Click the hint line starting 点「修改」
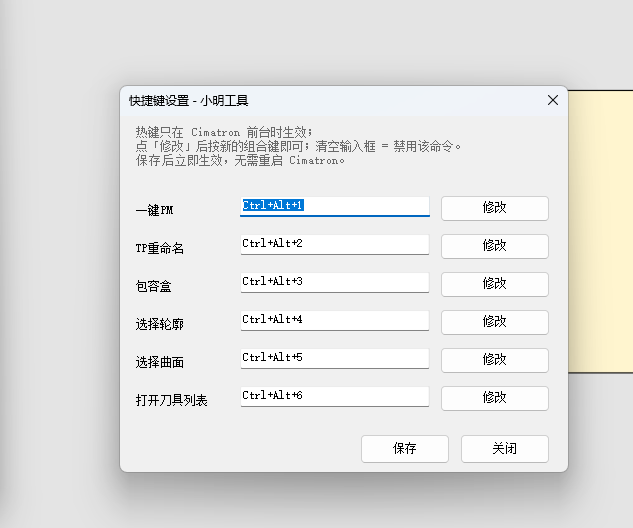Viewport: 633px width, 528px height. pyautogui.click(x=298, y=146)
